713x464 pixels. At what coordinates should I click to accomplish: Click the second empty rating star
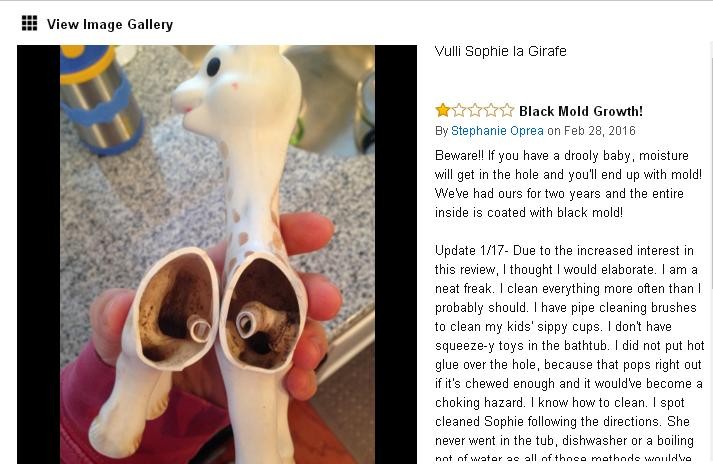459,110
